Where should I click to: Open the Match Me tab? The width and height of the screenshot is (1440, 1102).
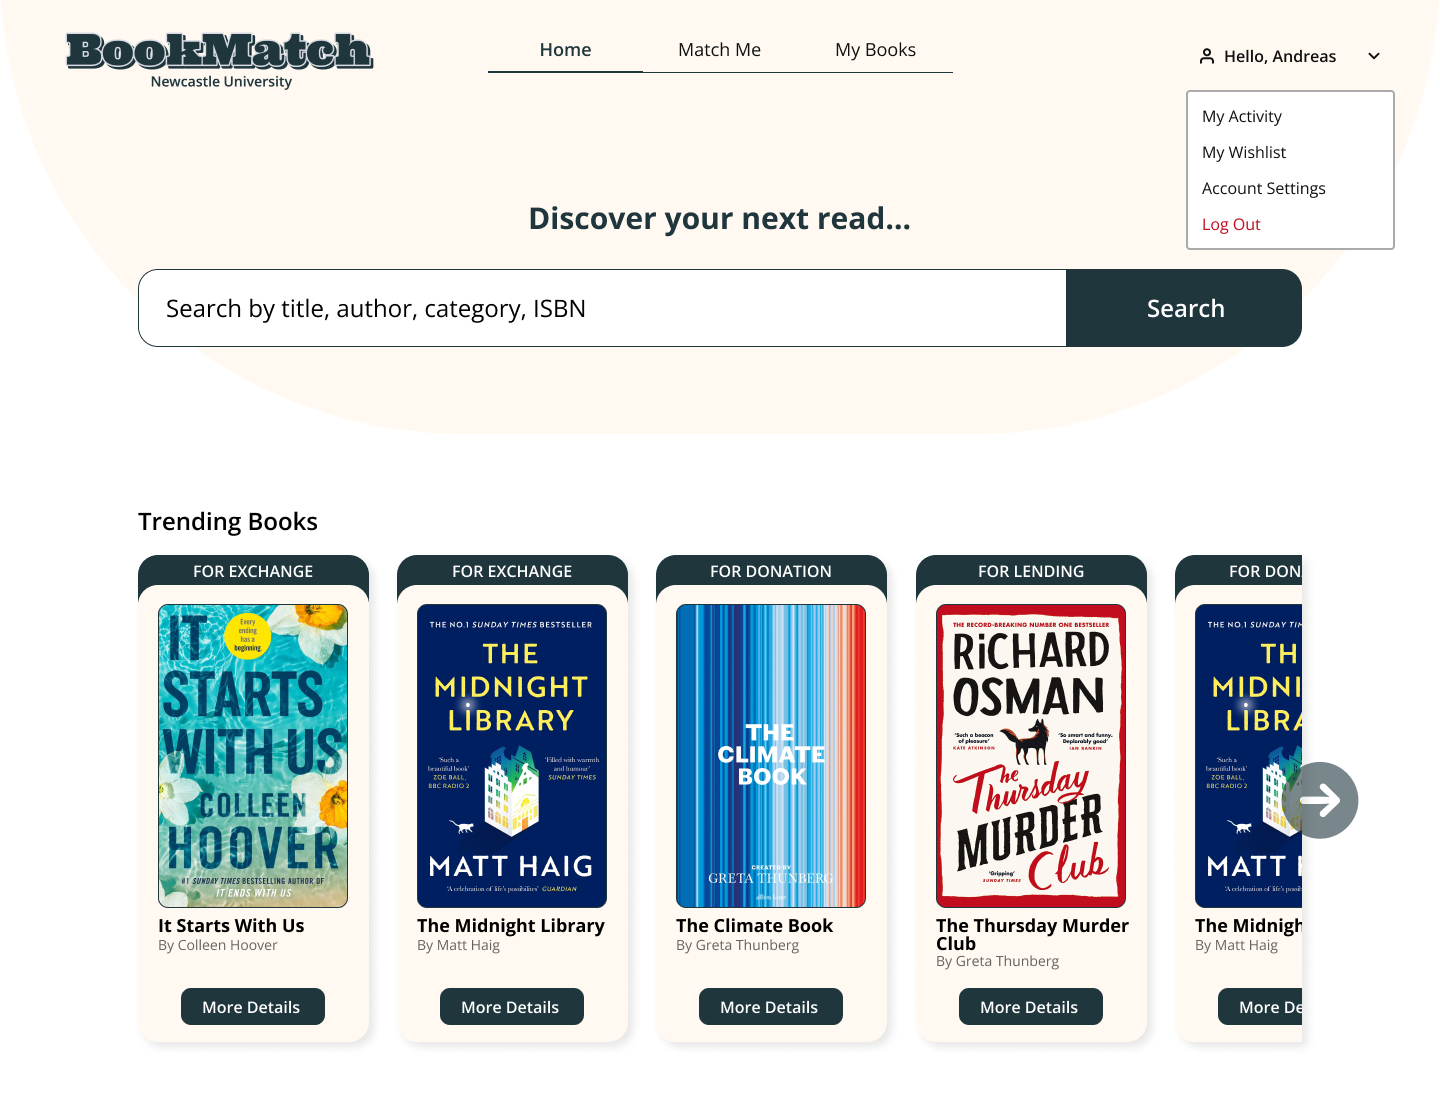[x=719, y=50]
